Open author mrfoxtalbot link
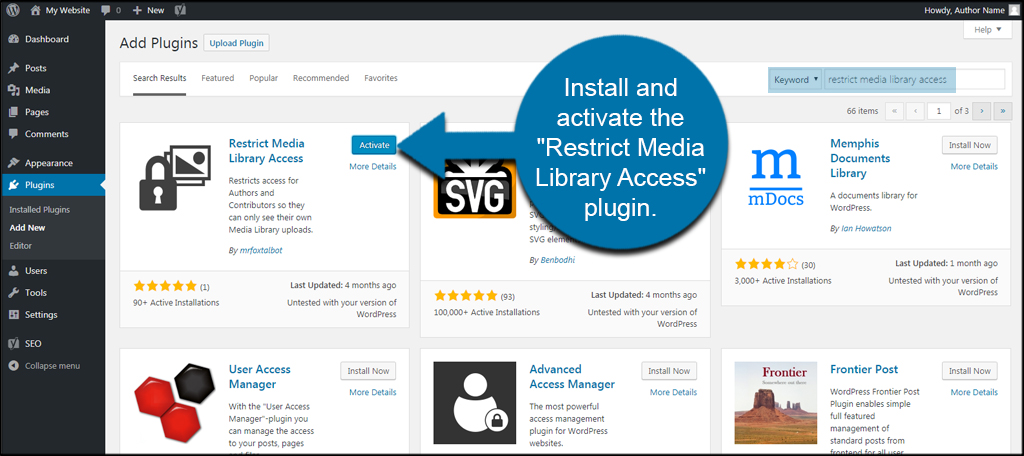1024x456 pixels. pos(261,250)
